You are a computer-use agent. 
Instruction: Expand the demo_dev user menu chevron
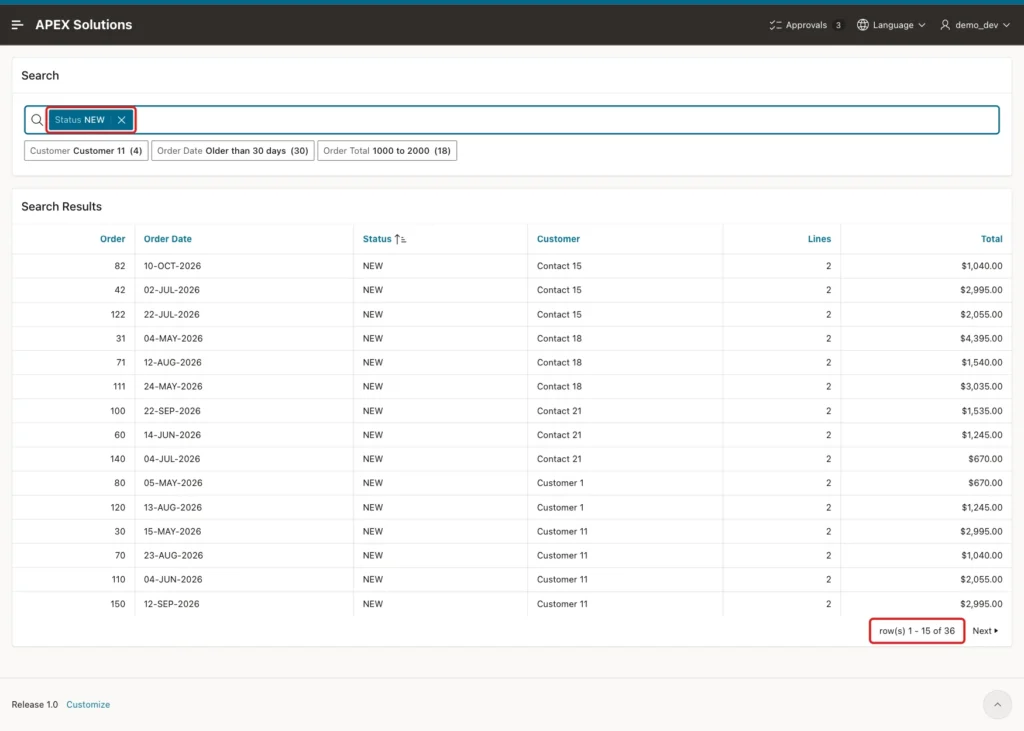[x=1006, y=25]
